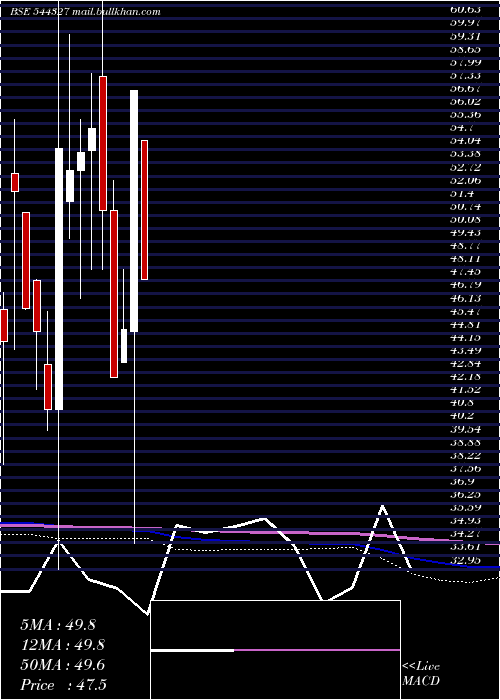Click the 36.9 price axis label
500x700 pixels.
(462, 481)
